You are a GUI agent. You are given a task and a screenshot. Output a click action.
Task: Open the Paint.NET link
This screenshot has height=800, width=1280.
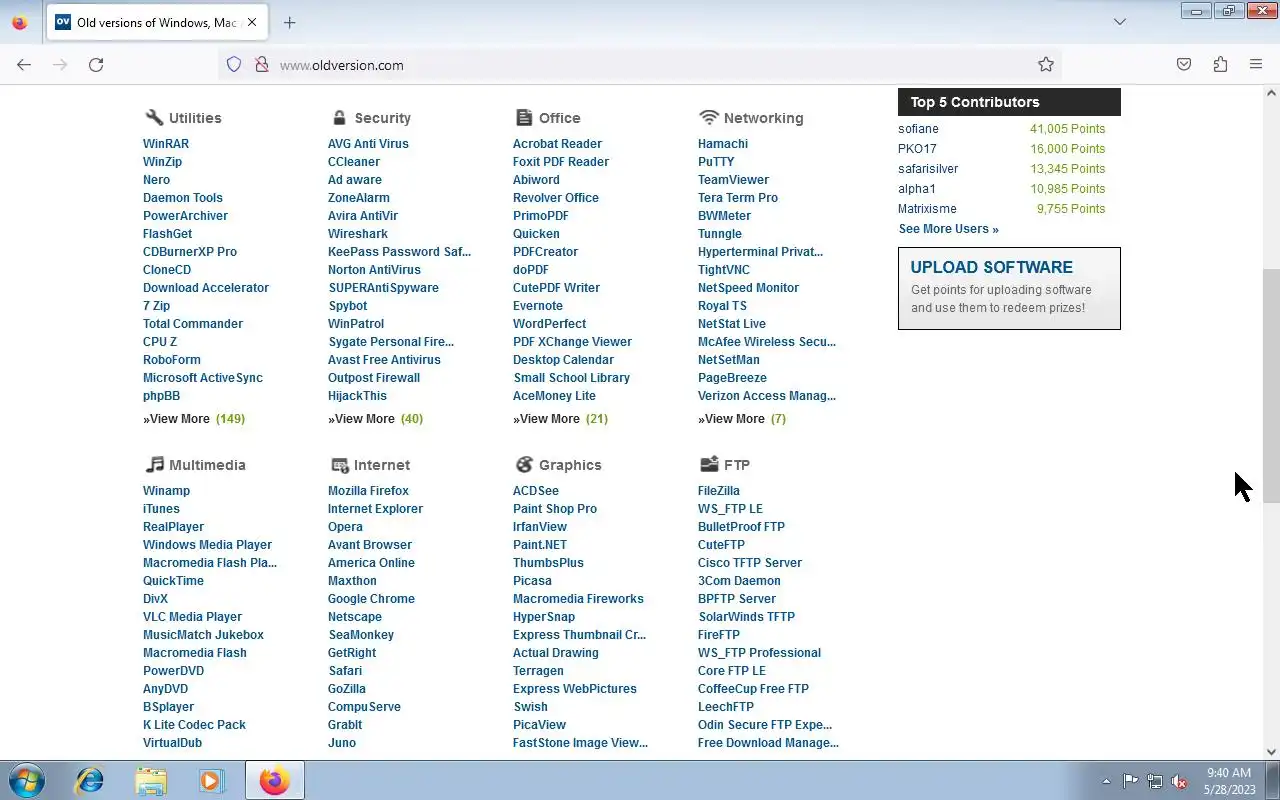click(540, 545)
